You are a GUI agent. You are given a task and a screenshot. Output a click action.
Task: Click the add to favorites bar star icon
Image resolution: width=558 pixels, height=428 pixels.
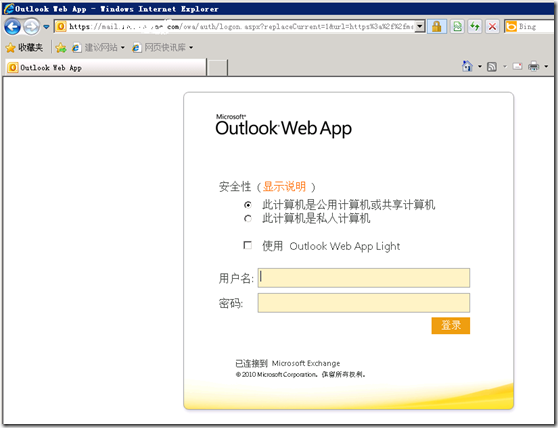coord(61,47)
